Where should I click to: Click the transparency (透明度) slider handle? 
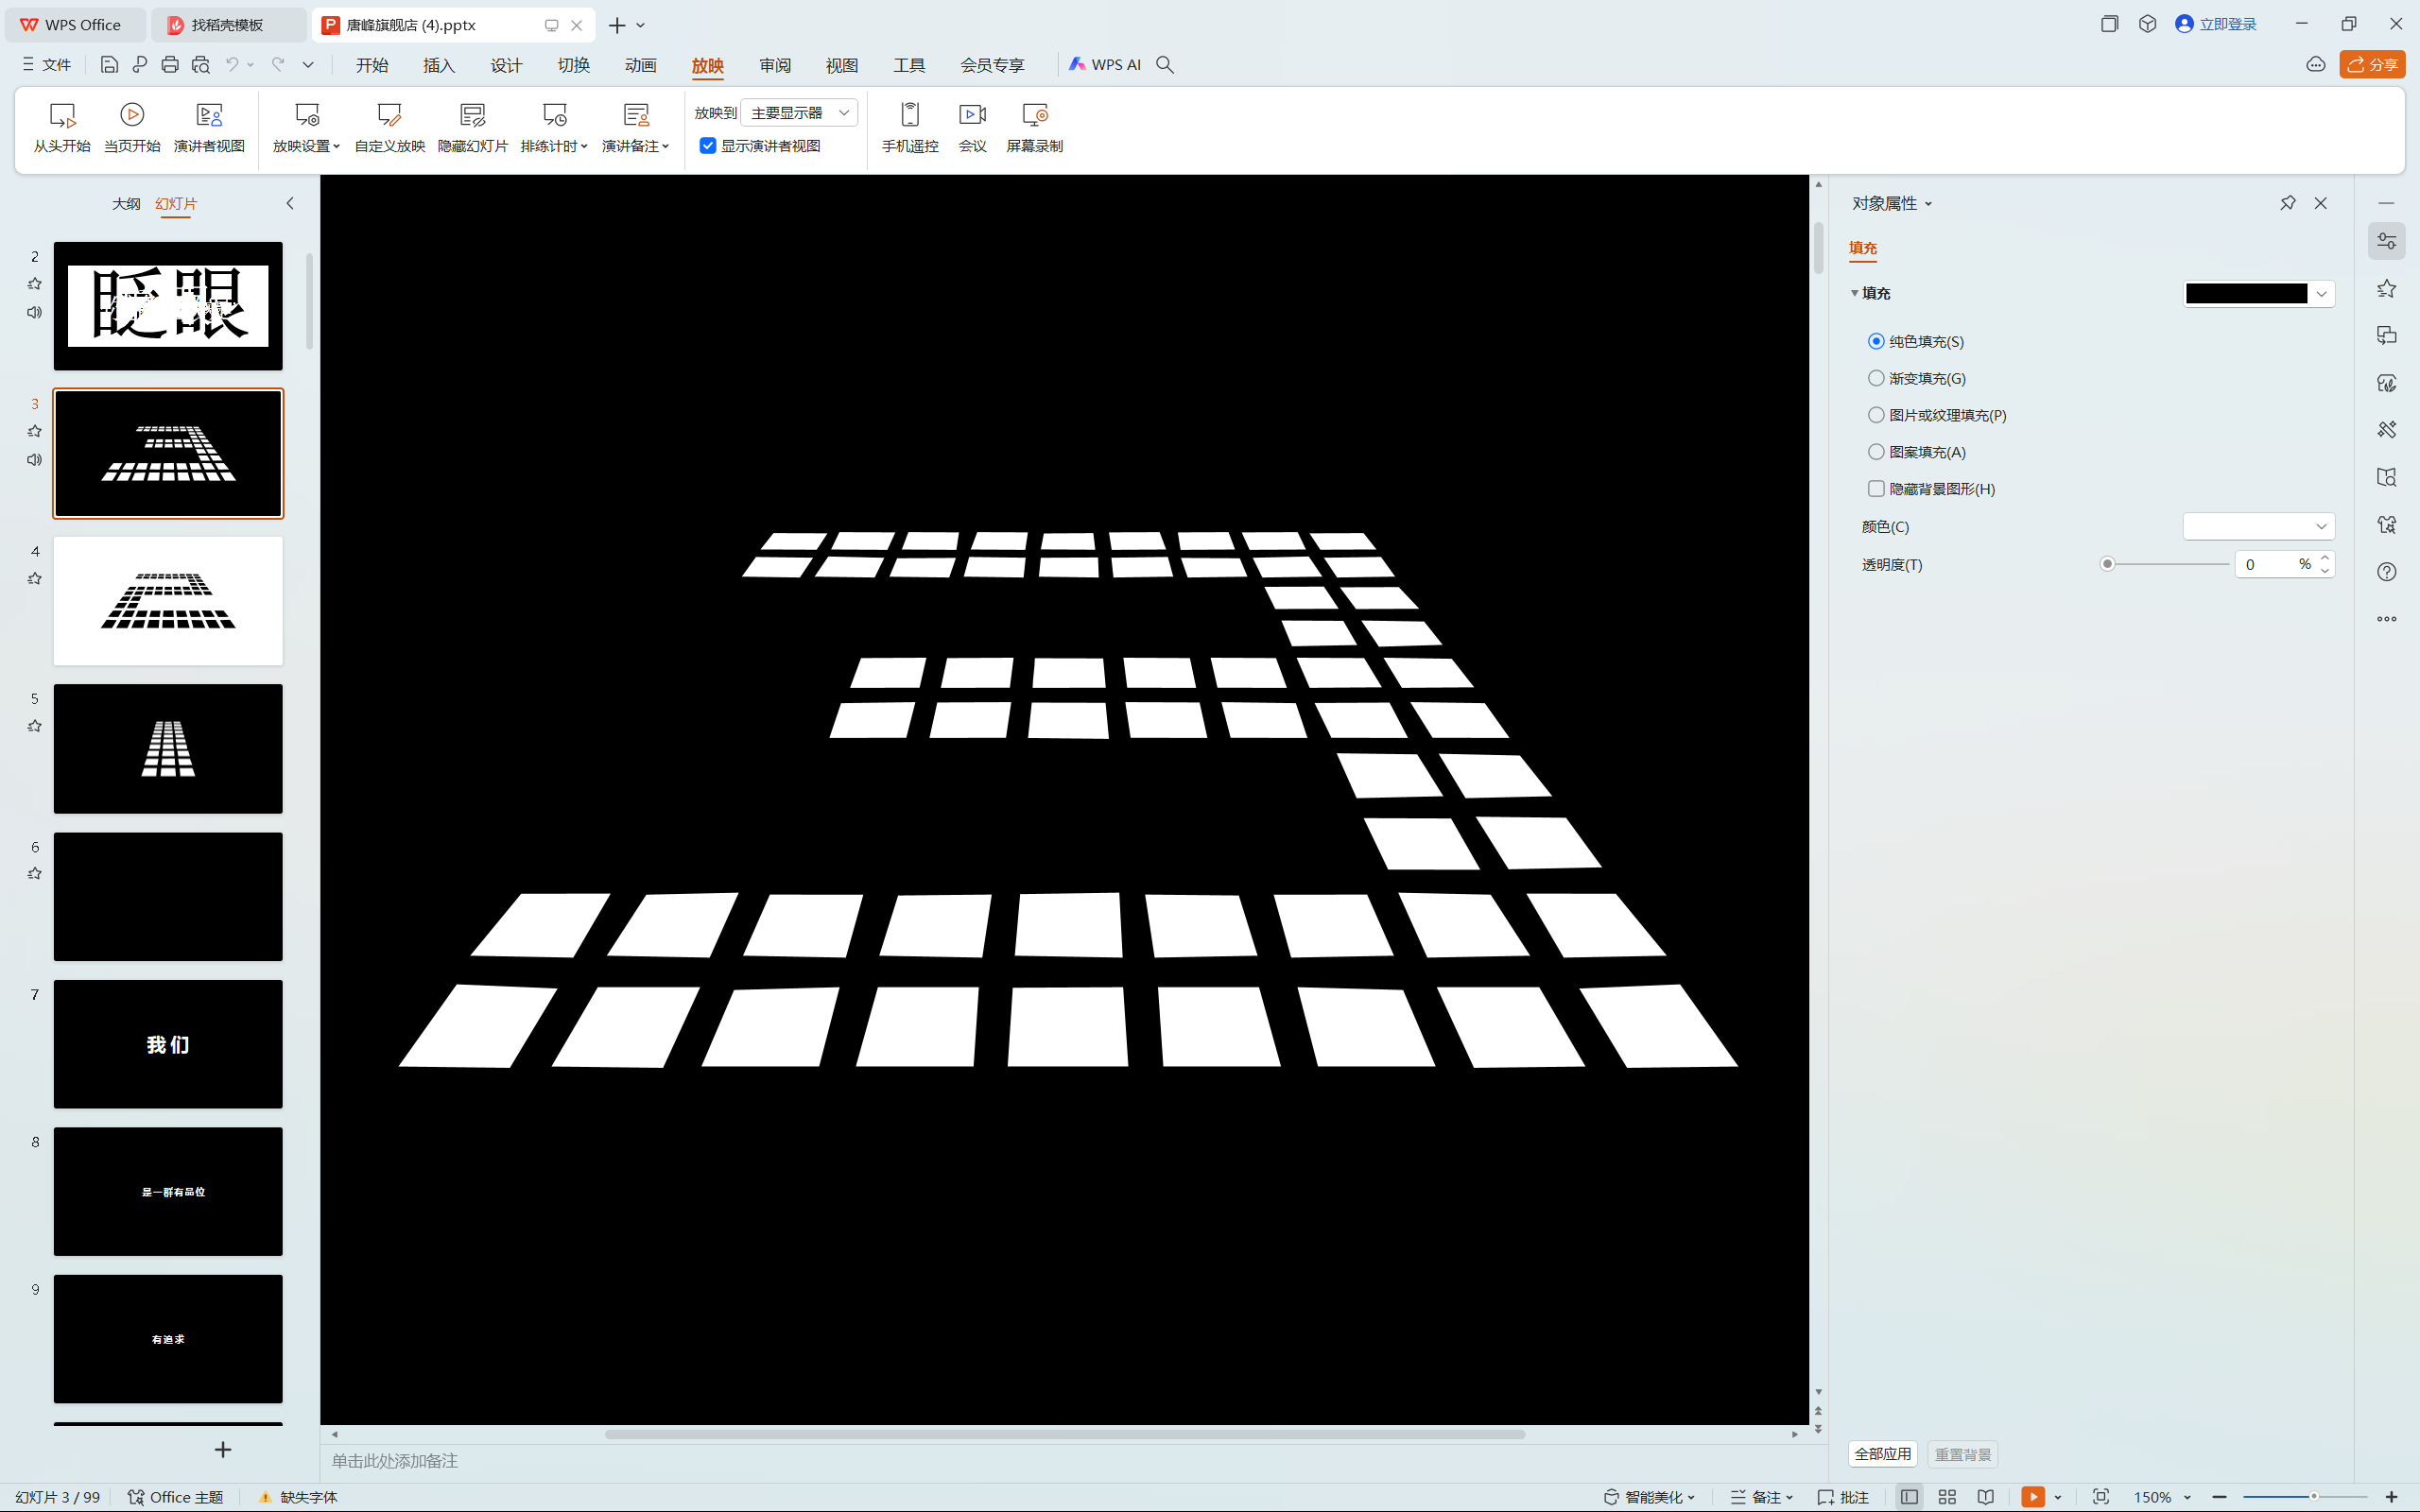coord(2107,564)
